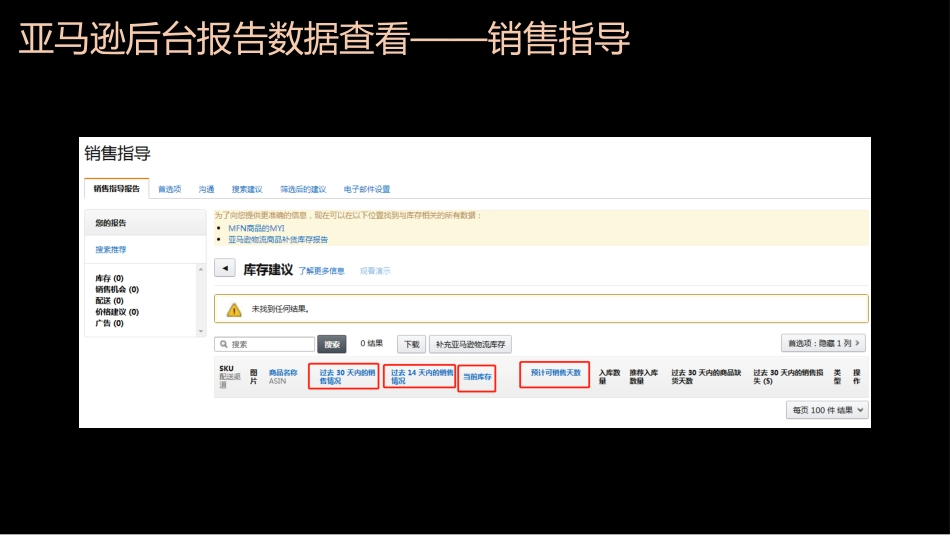
Task: Open the 搜索建议 tab
Action: coord(247,189)
